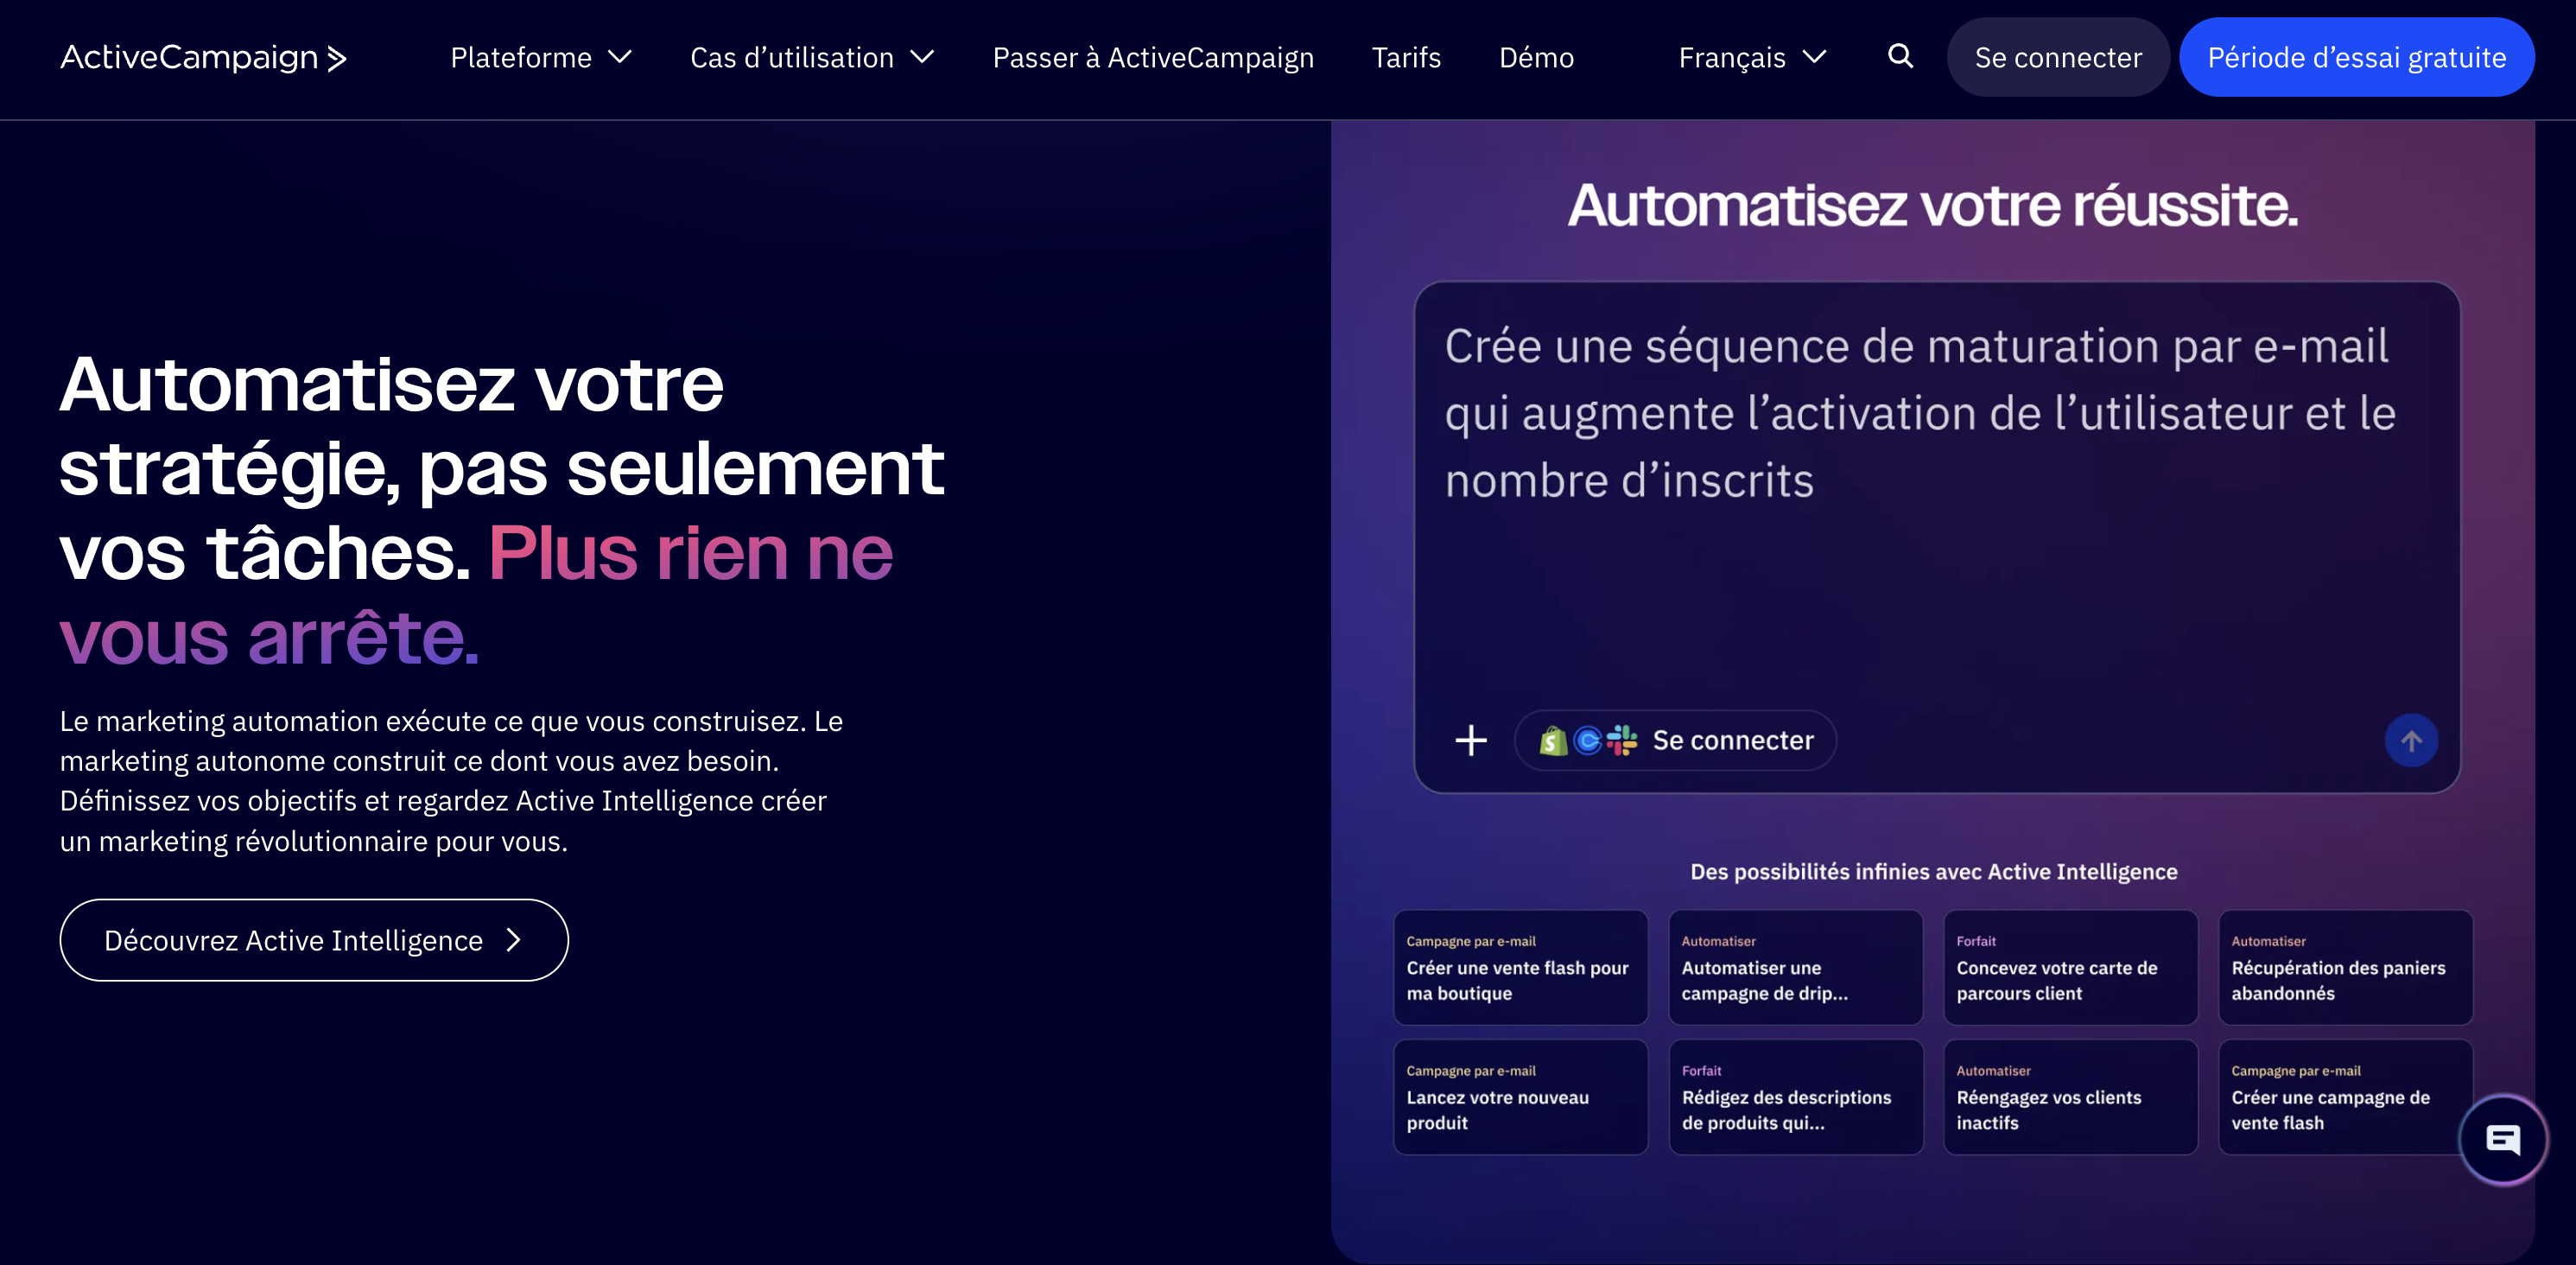Screen dimensions: 2576x1265
Task: Click the ActiveCampaign logo
Action: pos(200,57)
